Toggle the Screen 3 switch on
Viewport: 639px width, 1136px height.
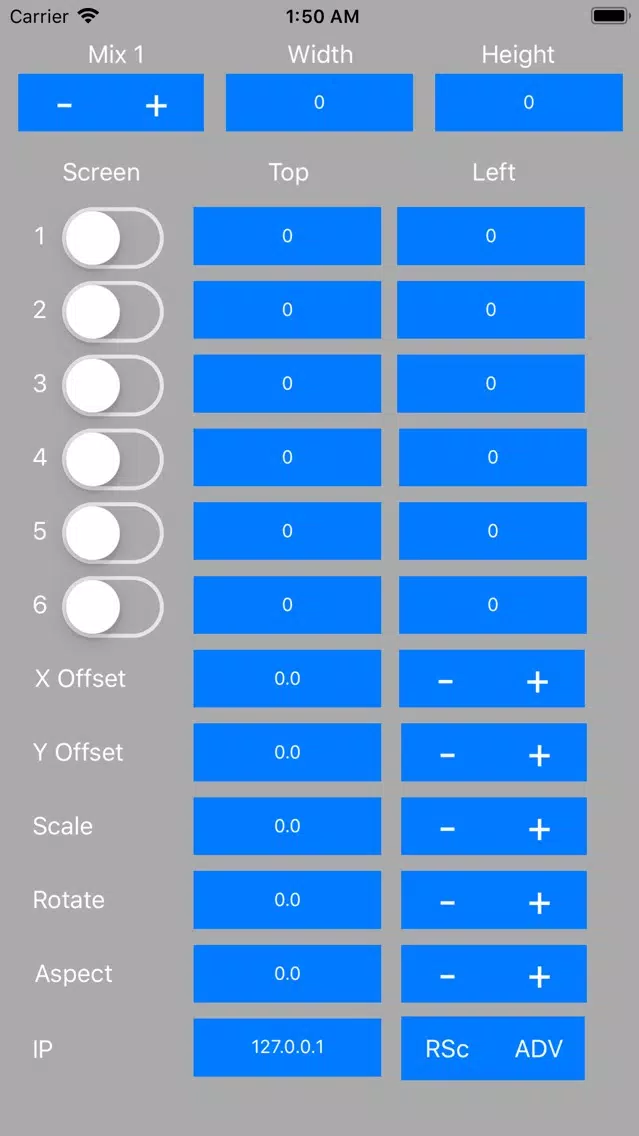112,385
